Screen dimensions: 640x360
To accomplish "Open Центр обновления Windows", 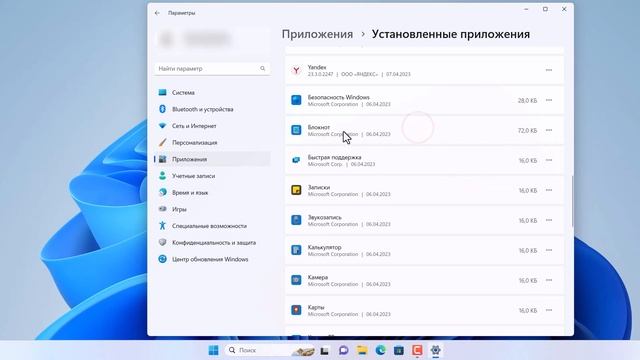I will (212, 259).
